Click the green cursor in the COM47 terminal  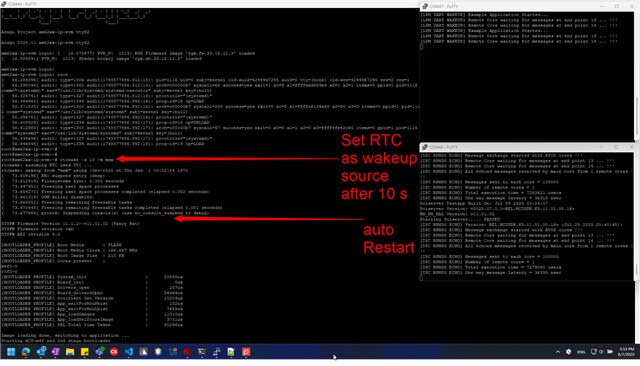point(422,47)
